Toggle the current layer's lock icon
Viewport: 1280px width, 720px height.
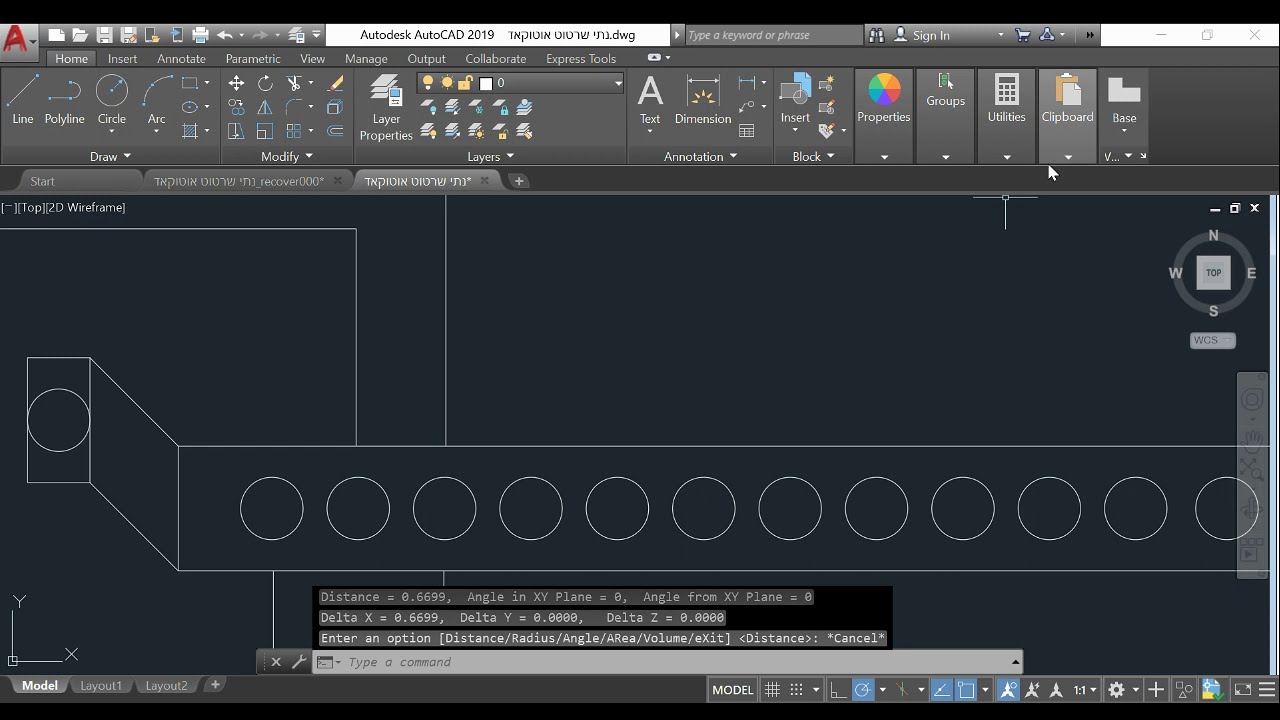tap(464, 83)
